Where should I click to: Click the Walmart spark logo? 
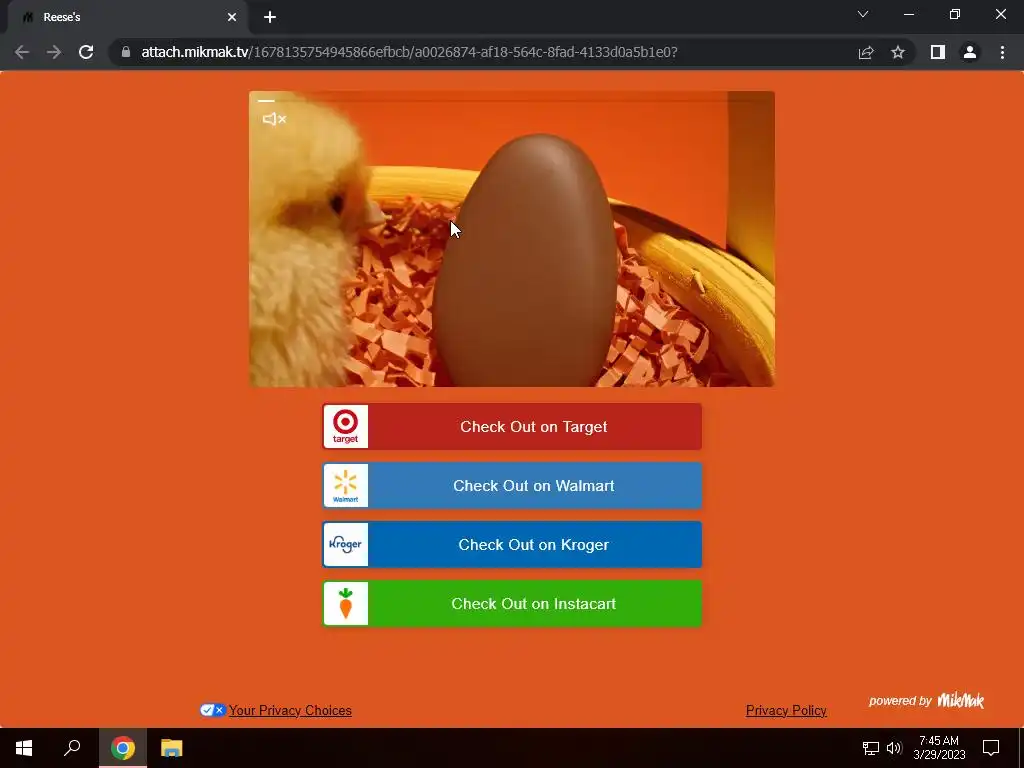point(345,485)
